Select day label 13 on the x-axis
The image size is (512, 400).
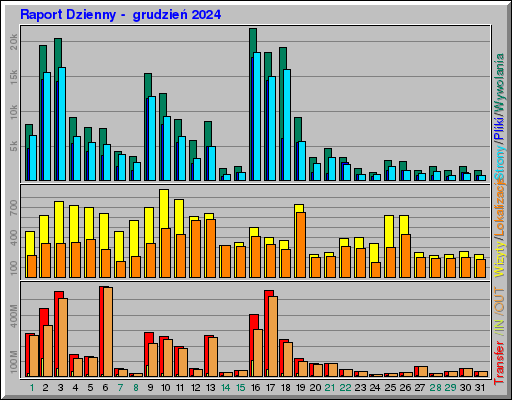pyautogui.click(x=210, y=388)
